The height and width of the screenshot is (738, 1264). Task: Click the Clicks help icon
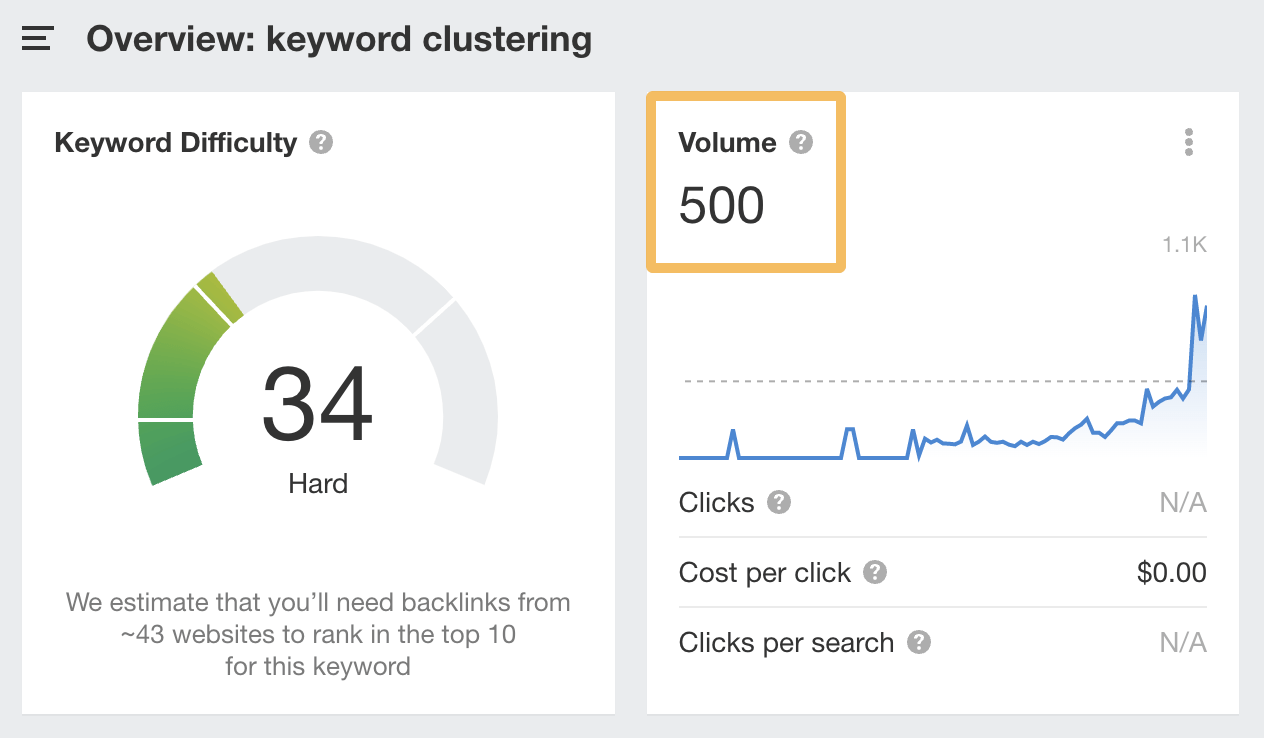pyautogui.click(x=778, y=503)
